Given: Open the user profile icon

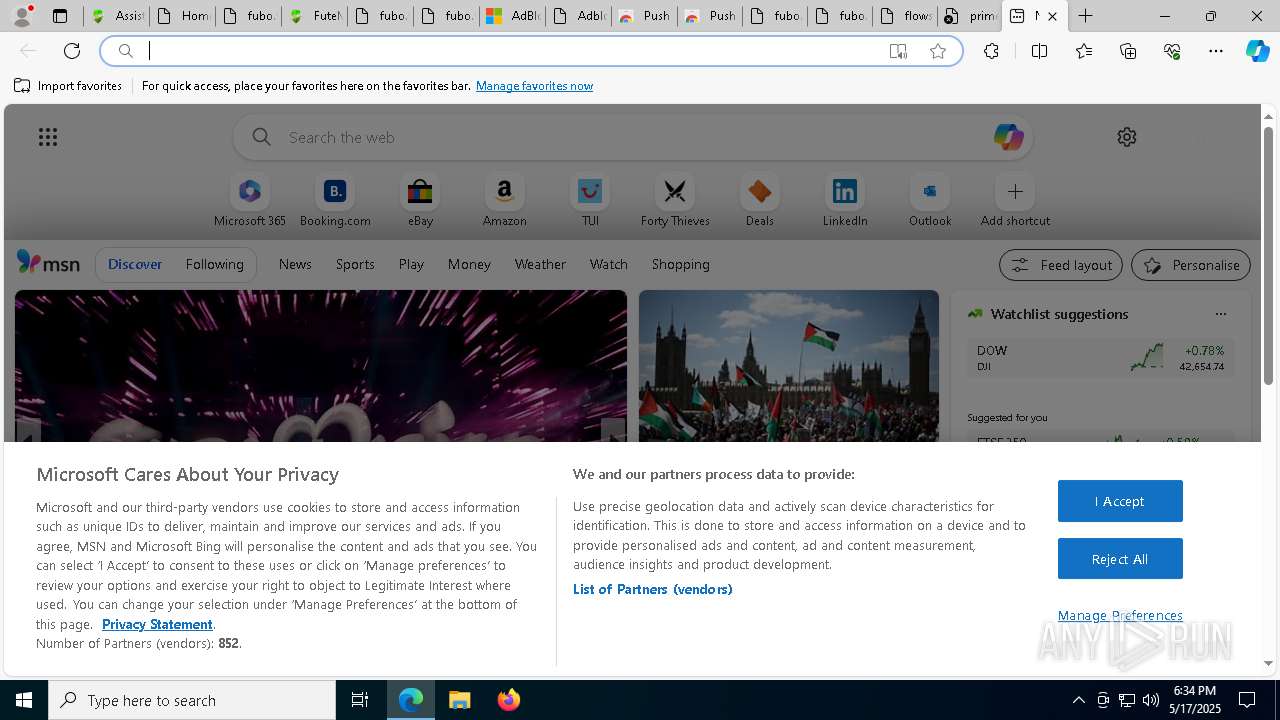Looking at the screenshot, I should [x=22, y=16].
